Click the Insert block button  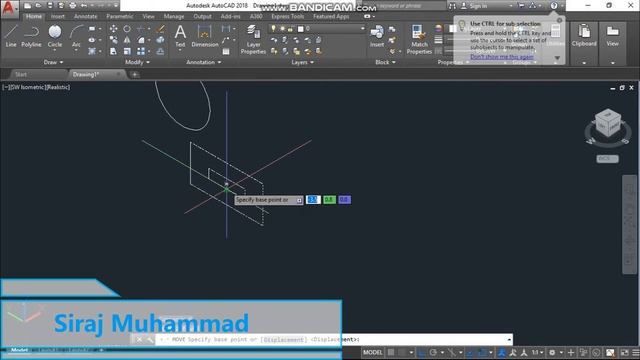377,36
